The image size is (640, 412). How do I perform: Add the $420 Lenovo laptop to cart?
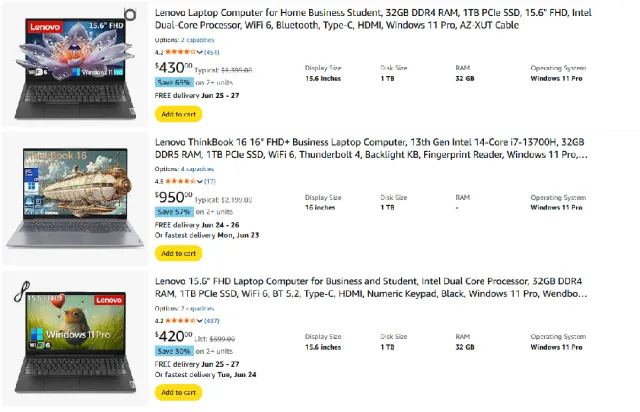[x=178, y=393]
